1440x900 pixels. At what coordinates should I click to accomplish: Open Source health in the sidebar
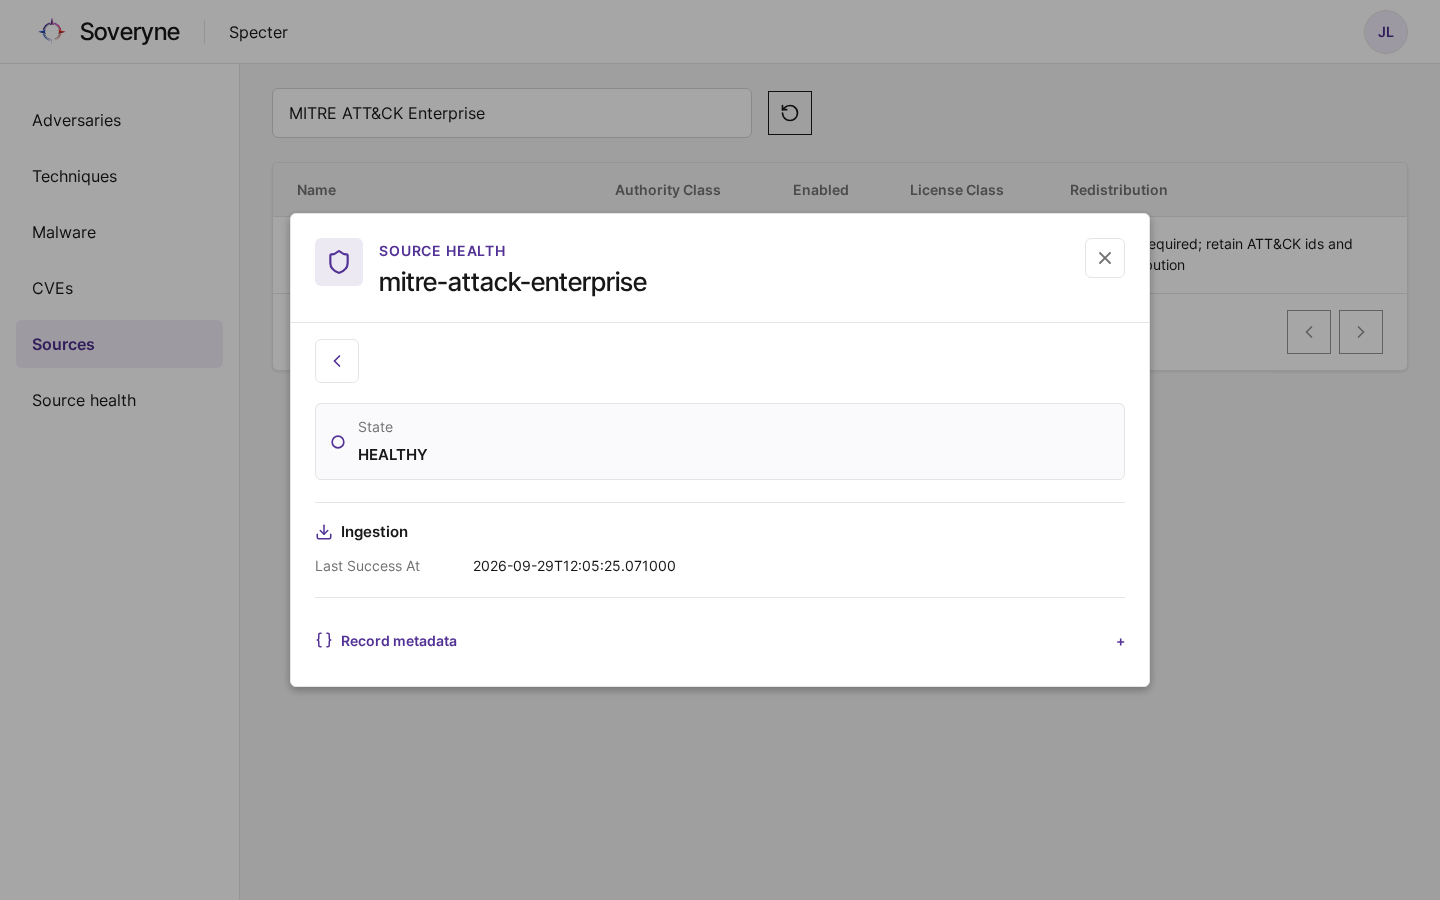[119, 400]
